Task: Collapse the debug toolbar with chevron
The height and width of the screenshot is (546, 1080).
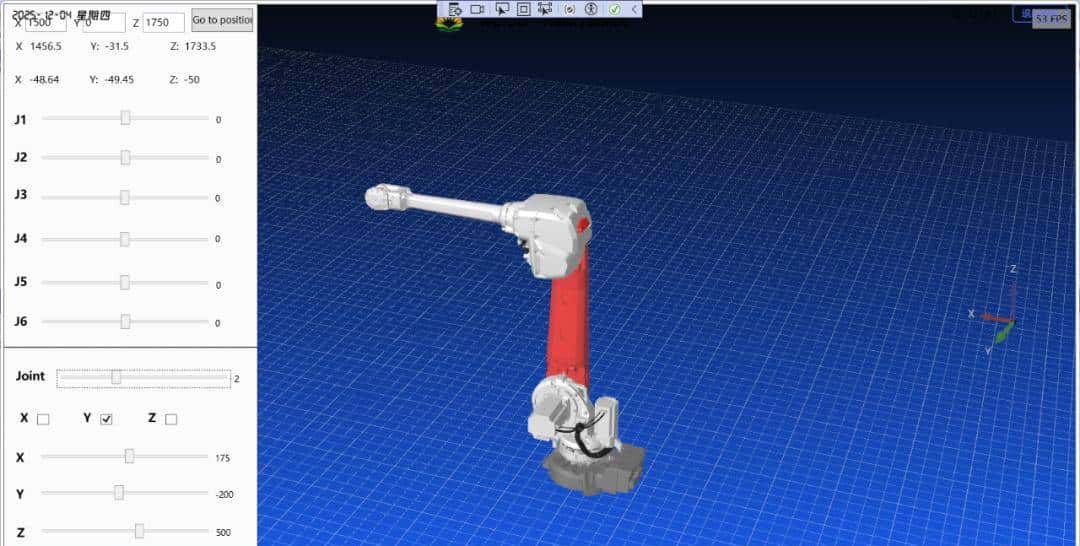Action: pyautogui.click(x=634, y=9)
